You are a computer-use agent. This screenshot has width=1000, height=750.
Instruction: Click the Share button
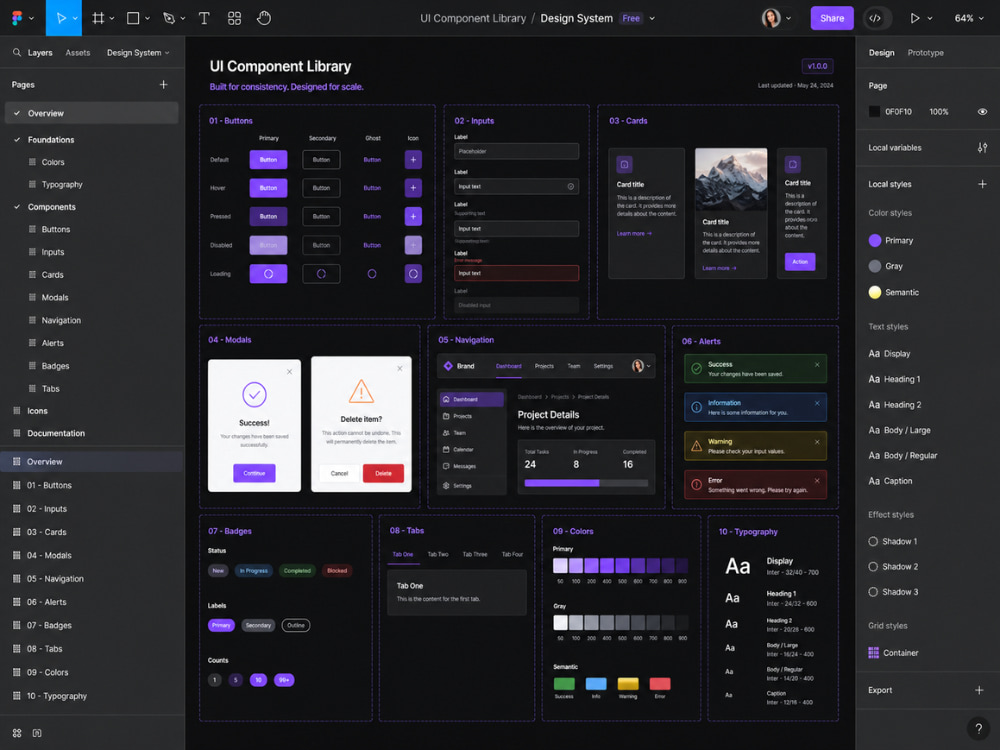coord(832,18)
